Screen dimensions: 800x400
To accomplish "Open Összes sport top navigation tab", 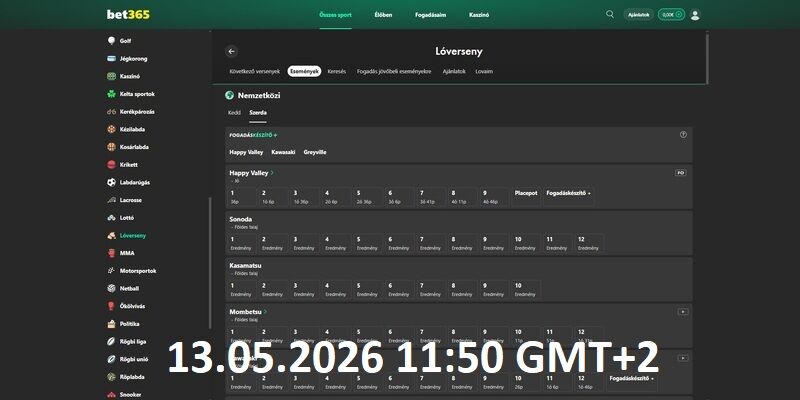I will 335,15.
